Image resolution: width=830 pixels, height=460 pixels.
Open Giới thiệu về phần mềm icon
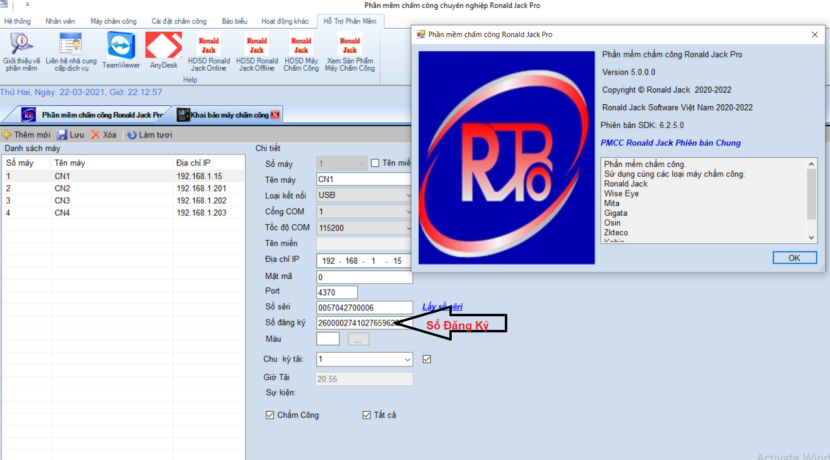point(21,52)
